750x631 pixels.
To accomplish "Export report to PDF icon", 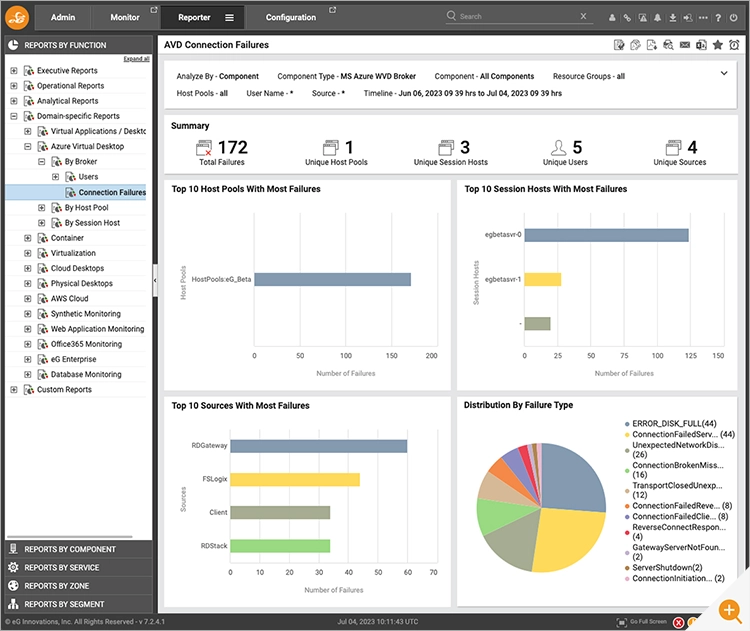I will 651,45.
